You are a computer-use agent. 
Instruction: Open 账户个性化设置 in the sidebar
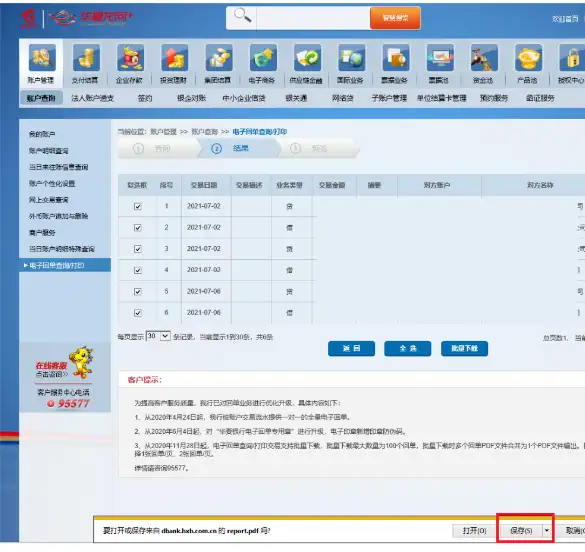(52, 184)
